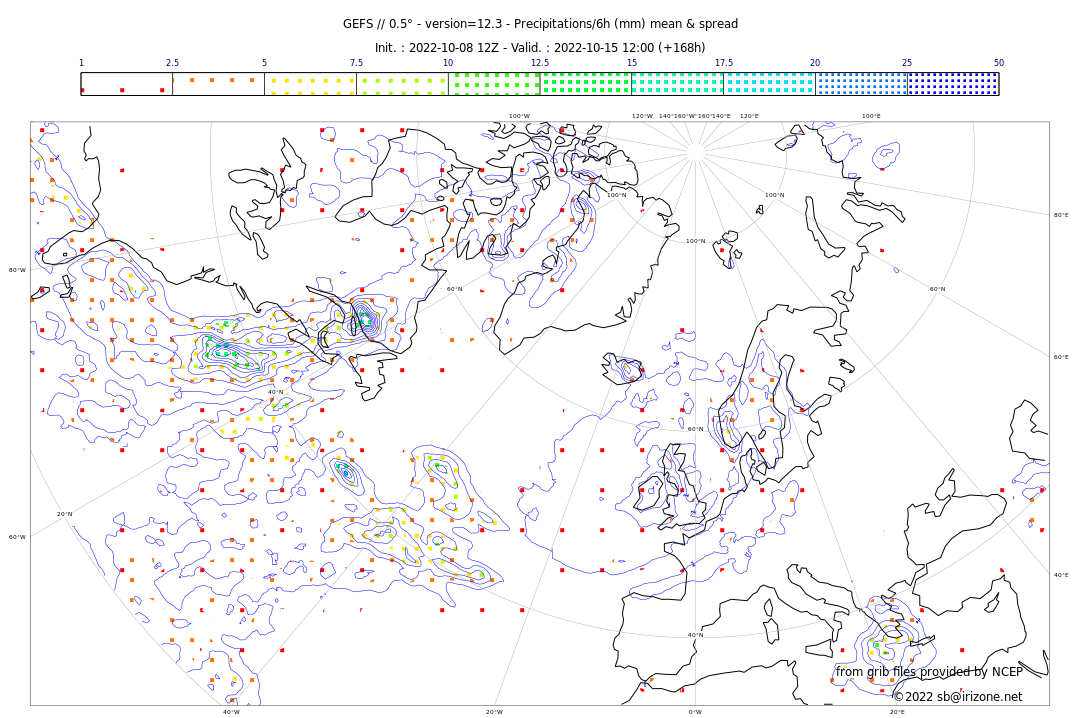Screen dimensions: 1080x718
Task: Click the "100°E" longitude label
Action: click(x=871, y=116)
